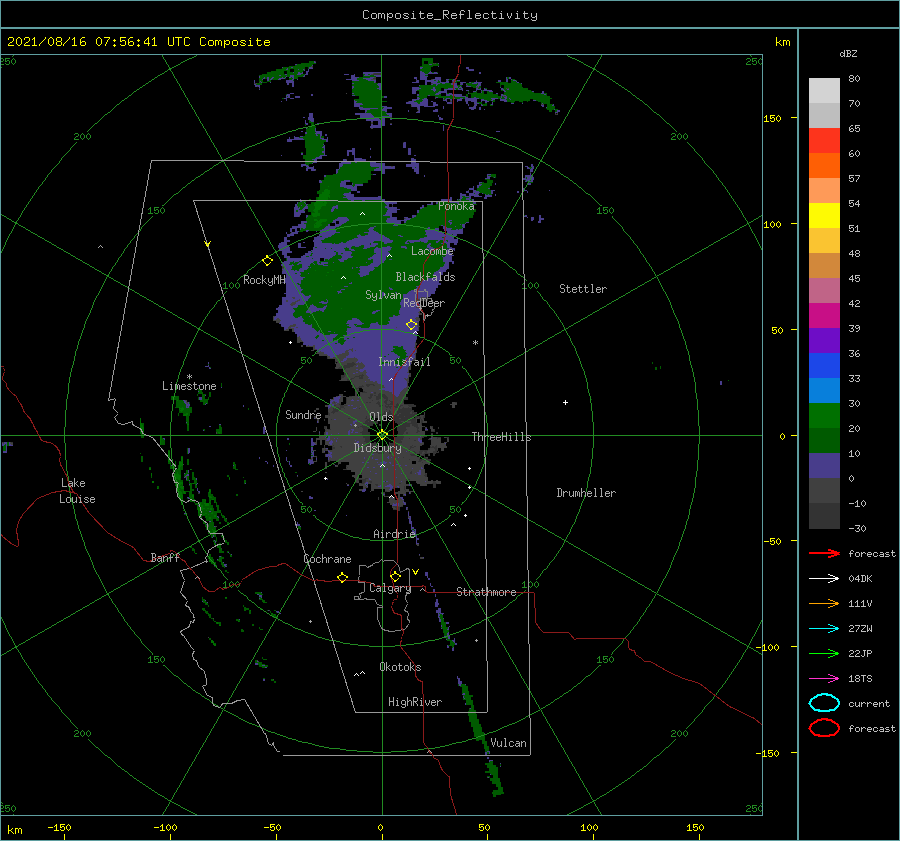
Task: Select the Sylvan label
Action: (x=383, y=295)
